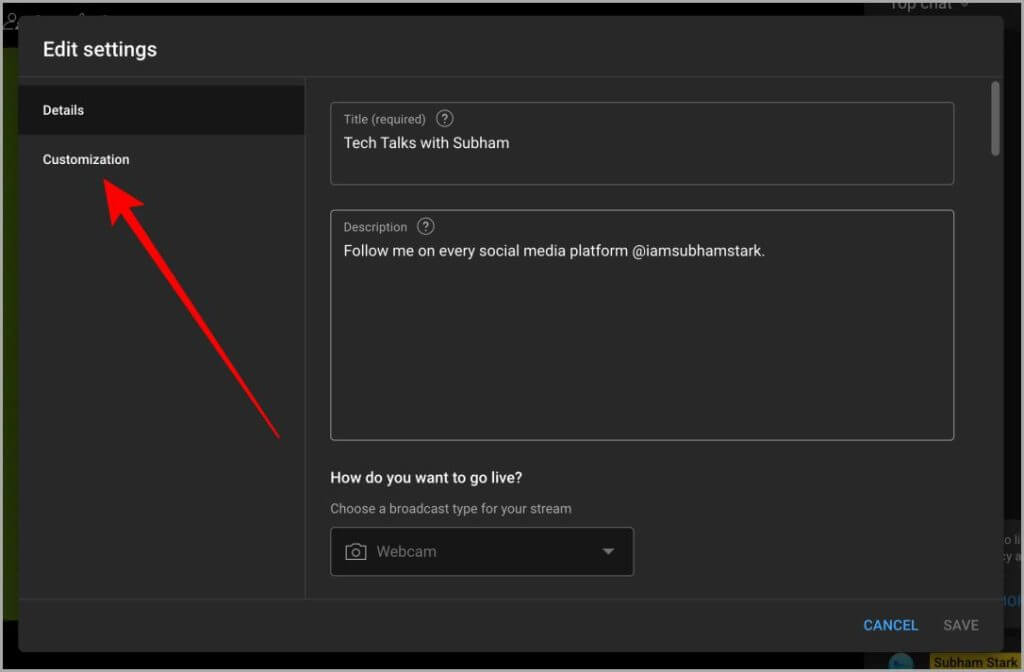
Task: Click the camera icon in broadcast type
Action: (x=356, y=552)
